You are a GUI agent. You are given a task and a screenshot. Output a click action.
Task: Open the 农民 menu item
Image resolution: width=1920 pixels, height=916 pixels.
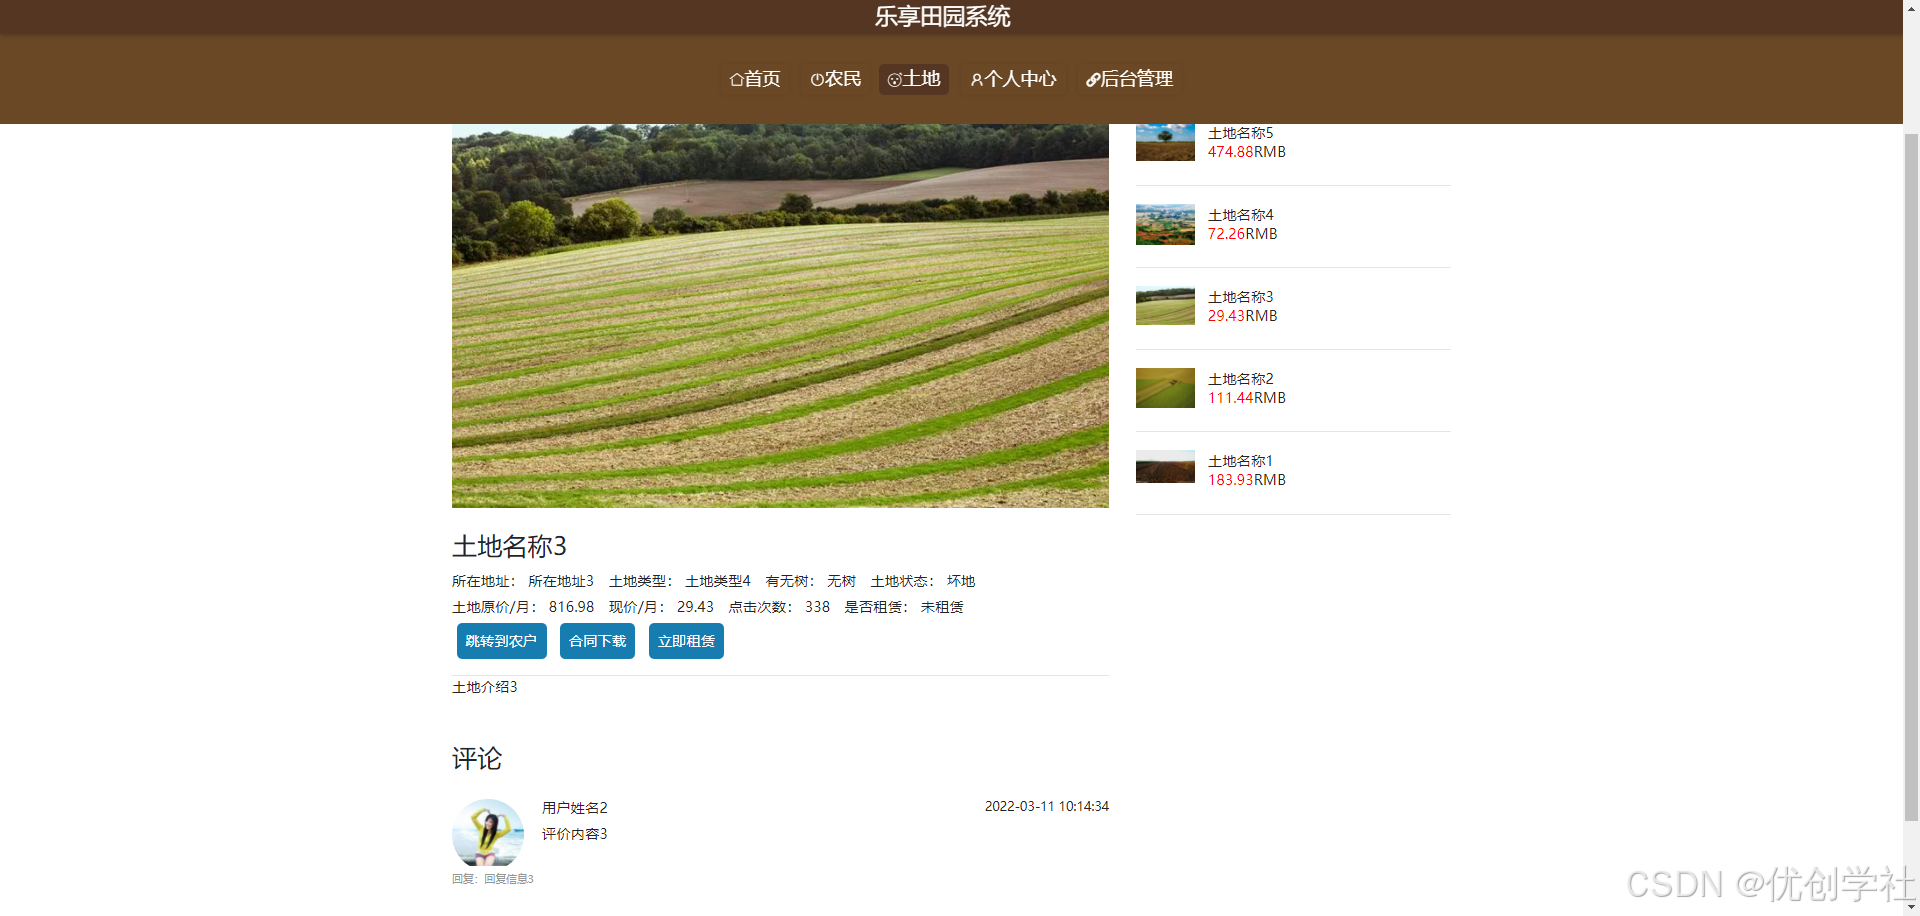coord(836,79)
